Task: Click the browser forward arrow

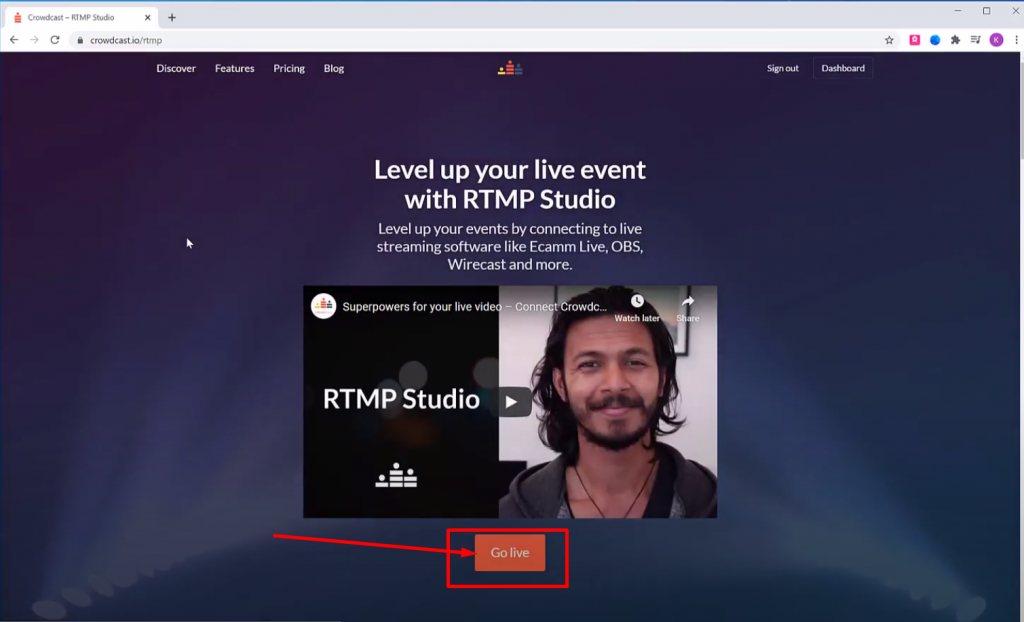Action: tap(34, 40)
